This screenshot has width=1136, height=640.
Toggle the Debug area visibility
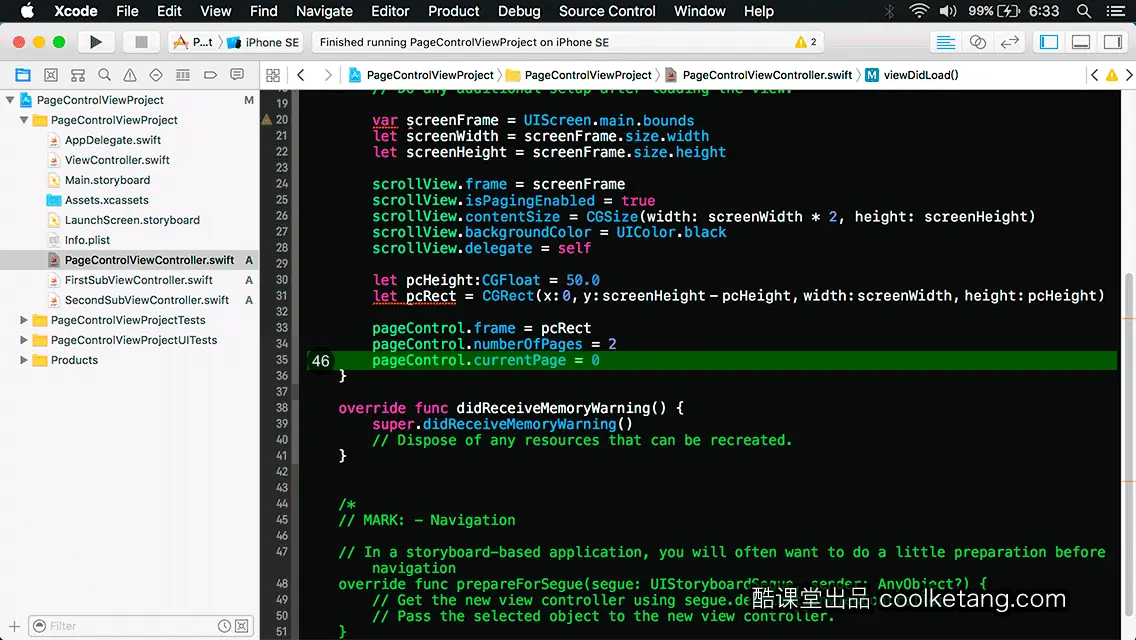[x=1080, y=42]
